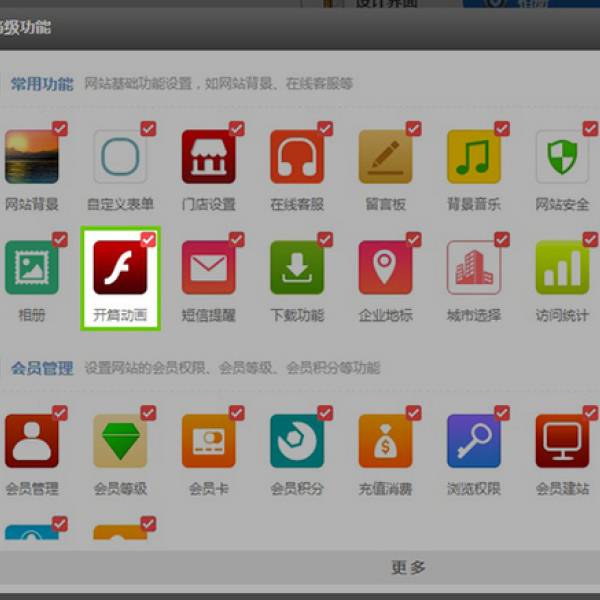Toggle the checkmark on 下载功能
600x600 pixels.
click(x=325, y=240)
